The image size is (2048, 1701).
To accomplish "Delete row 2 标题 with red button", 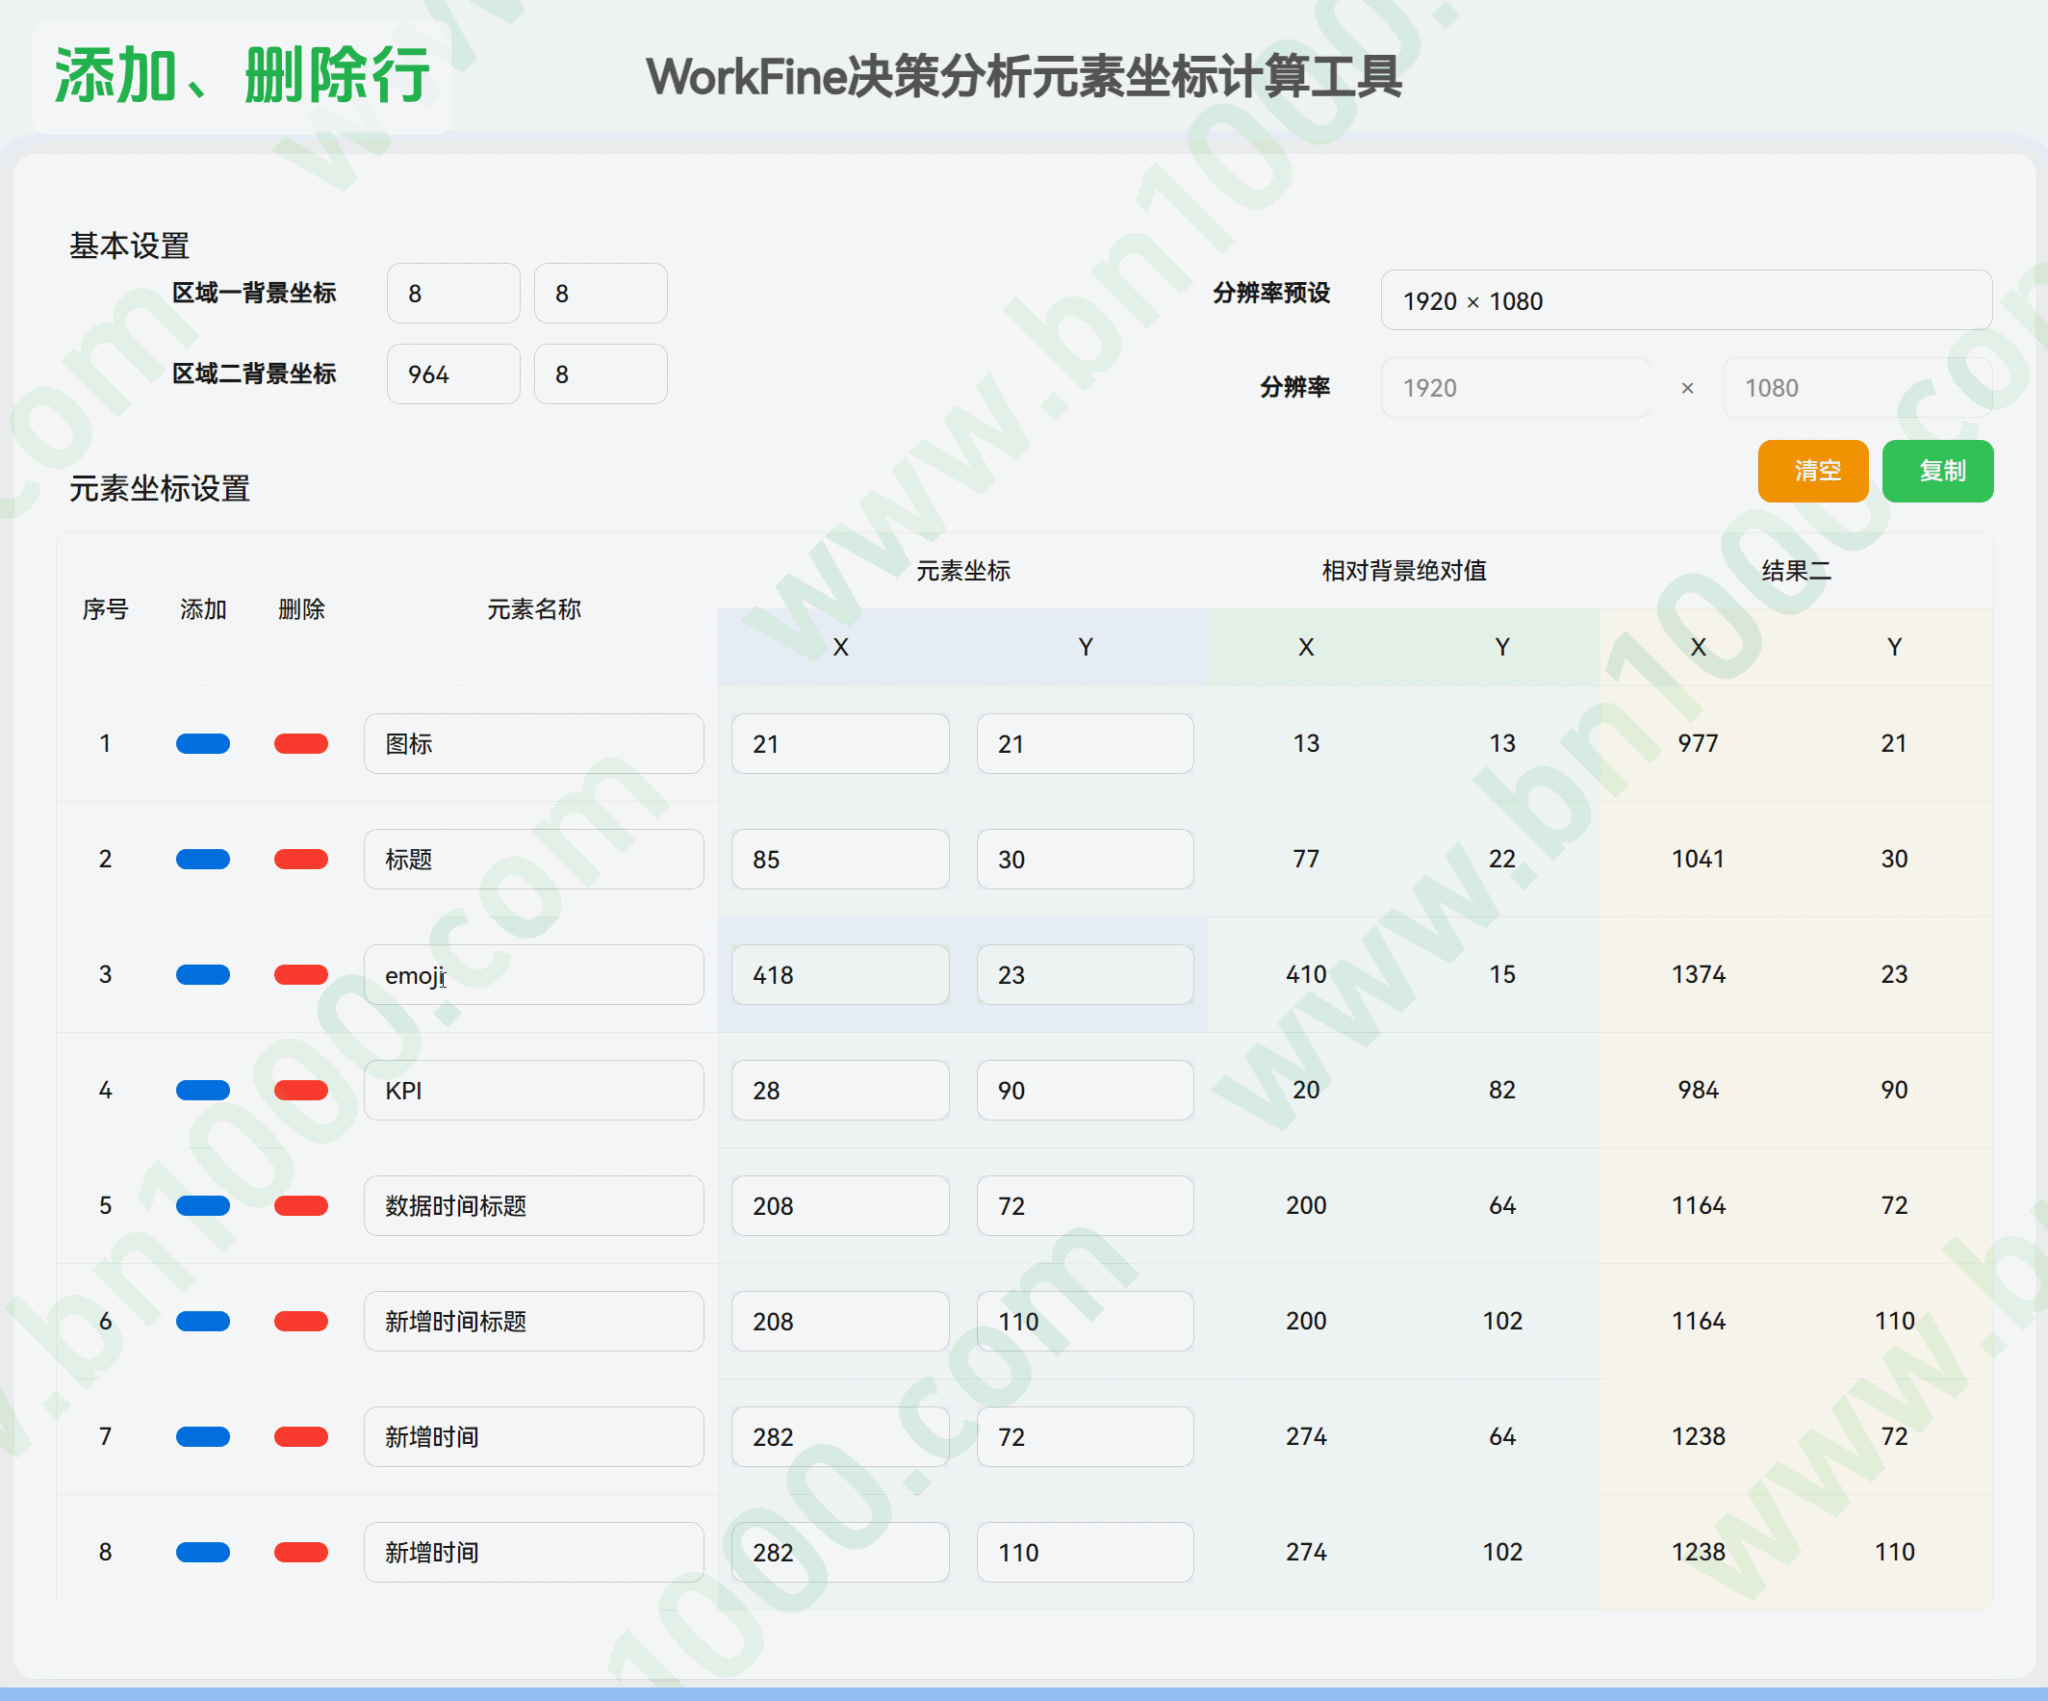I will (301, 859).
